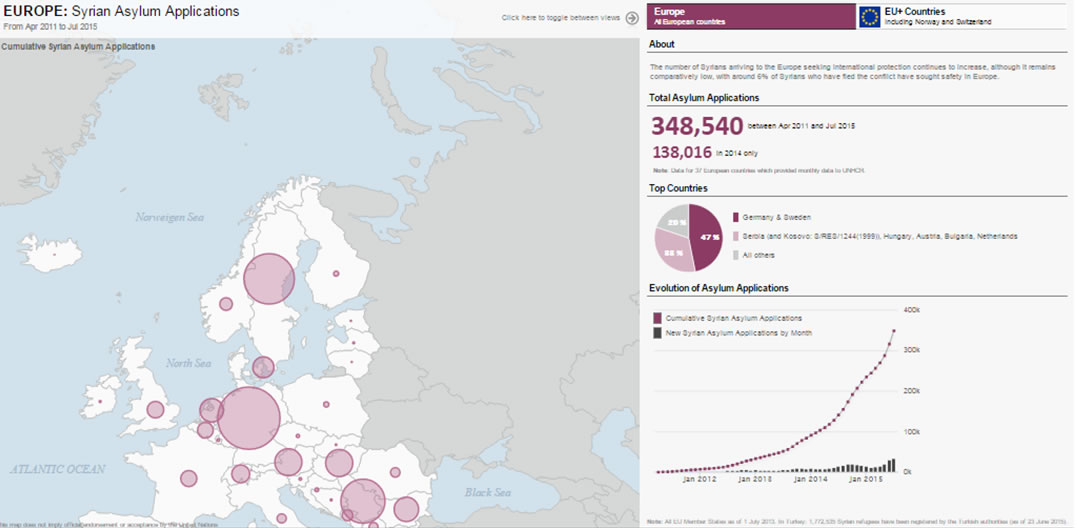Toggle New Syrian Asylum Applications by Month series

tap(658, 333)
